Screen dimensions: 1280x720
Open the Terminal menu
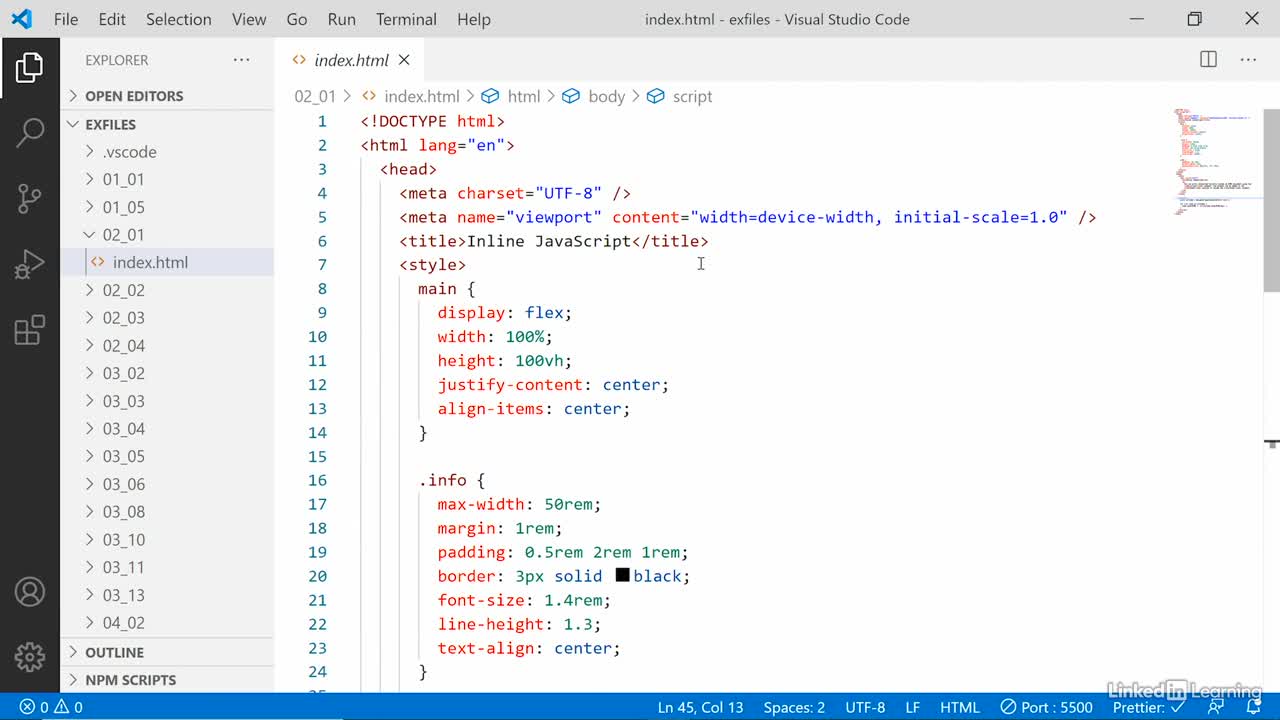tap(406, 19)
